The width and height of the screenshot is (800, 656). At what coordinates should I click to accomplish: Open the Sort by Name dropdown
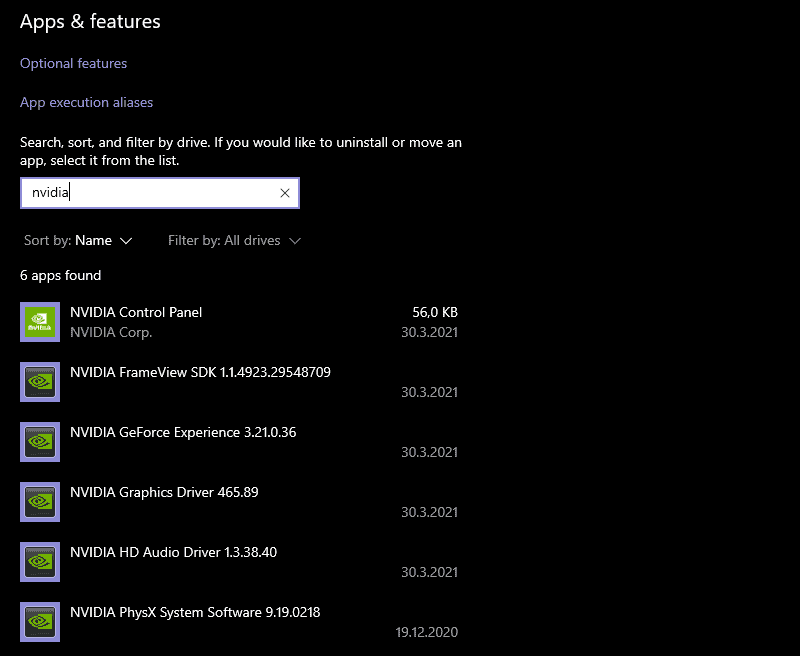point(78,240)
